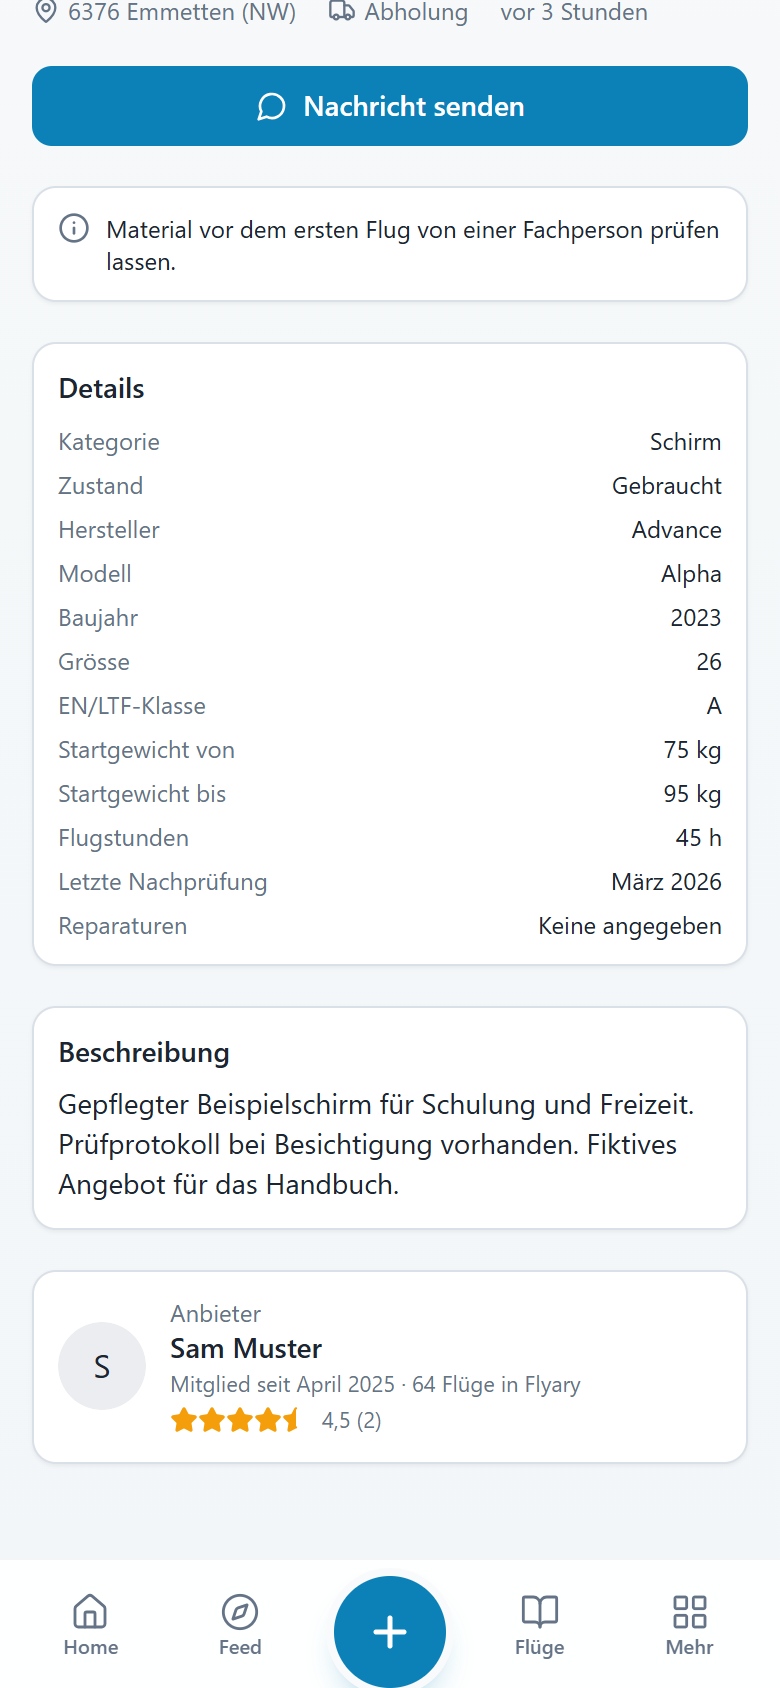The width and height of the screenshot is (780, 1688).
Task: Click the info icon in material notice
Action: [x=74, y=228]
